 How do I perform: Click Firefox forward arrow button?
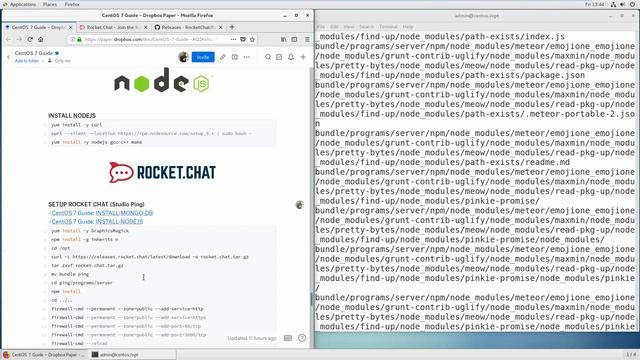(19, 39)
